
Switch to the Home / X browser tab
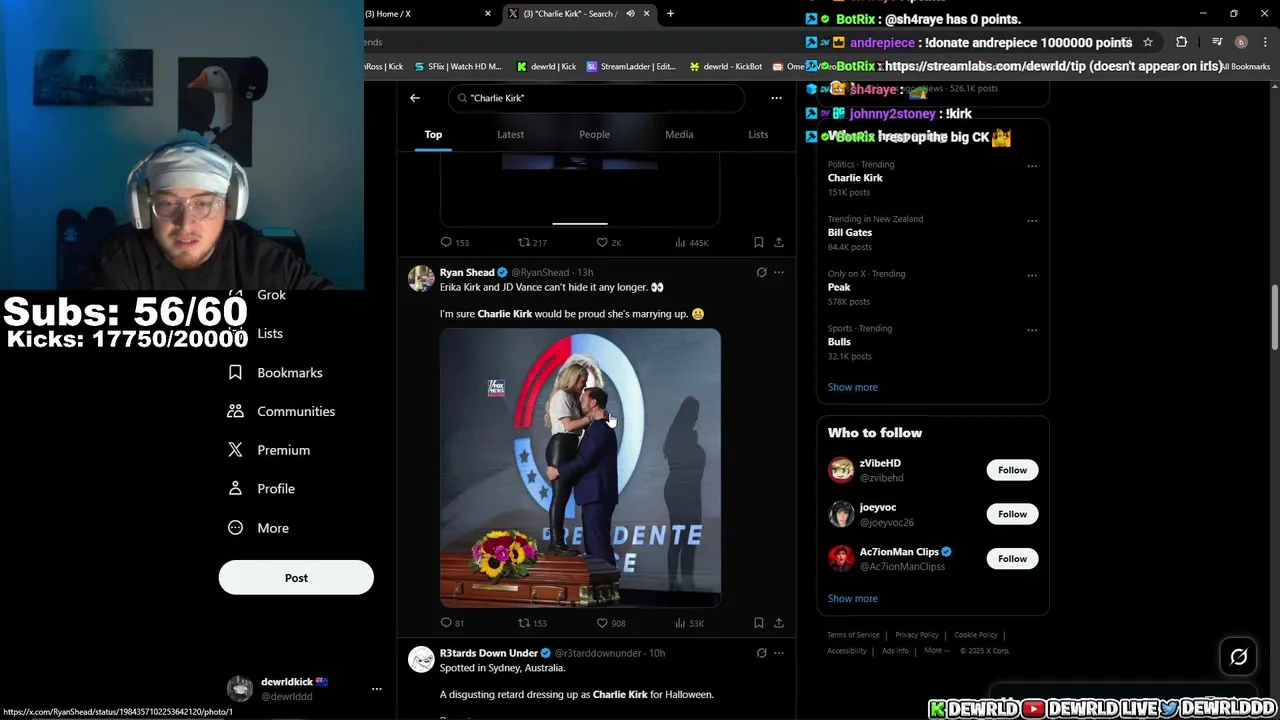[425, 14]
